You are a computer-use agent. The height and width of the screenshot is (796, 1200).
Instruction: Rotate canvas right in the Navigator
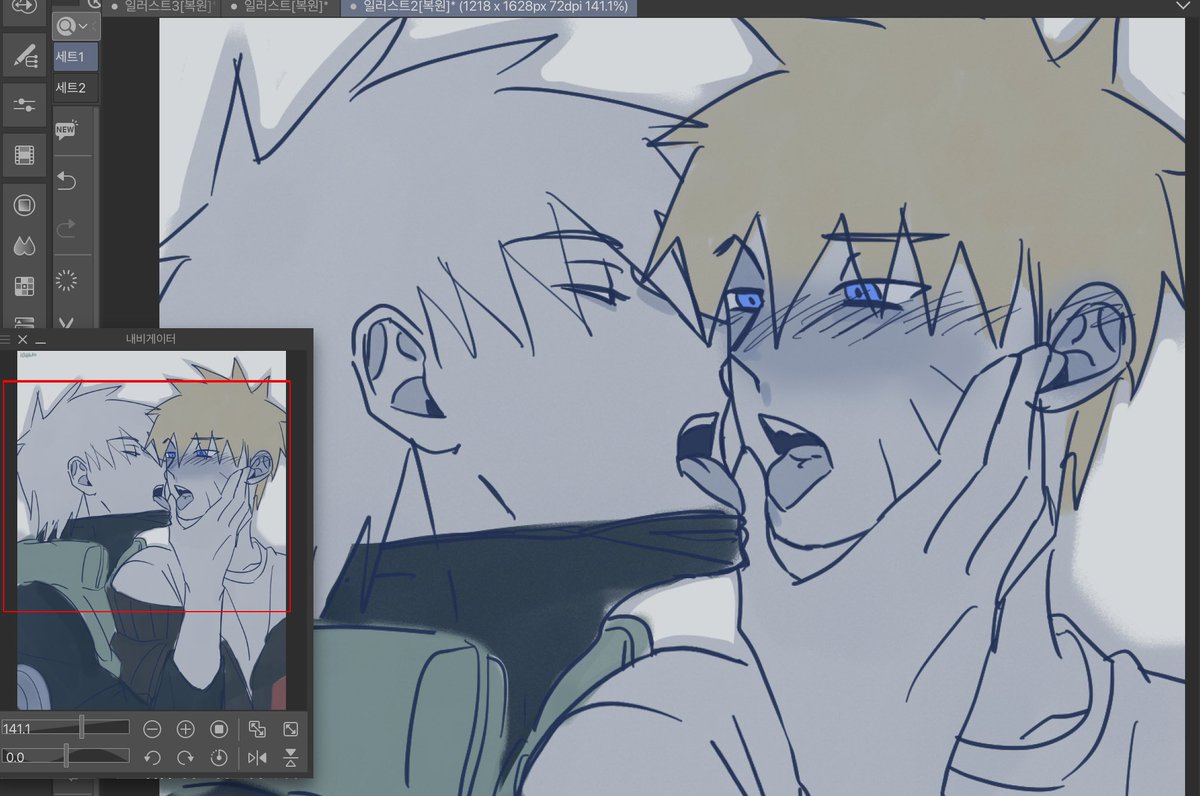point(185,757)
